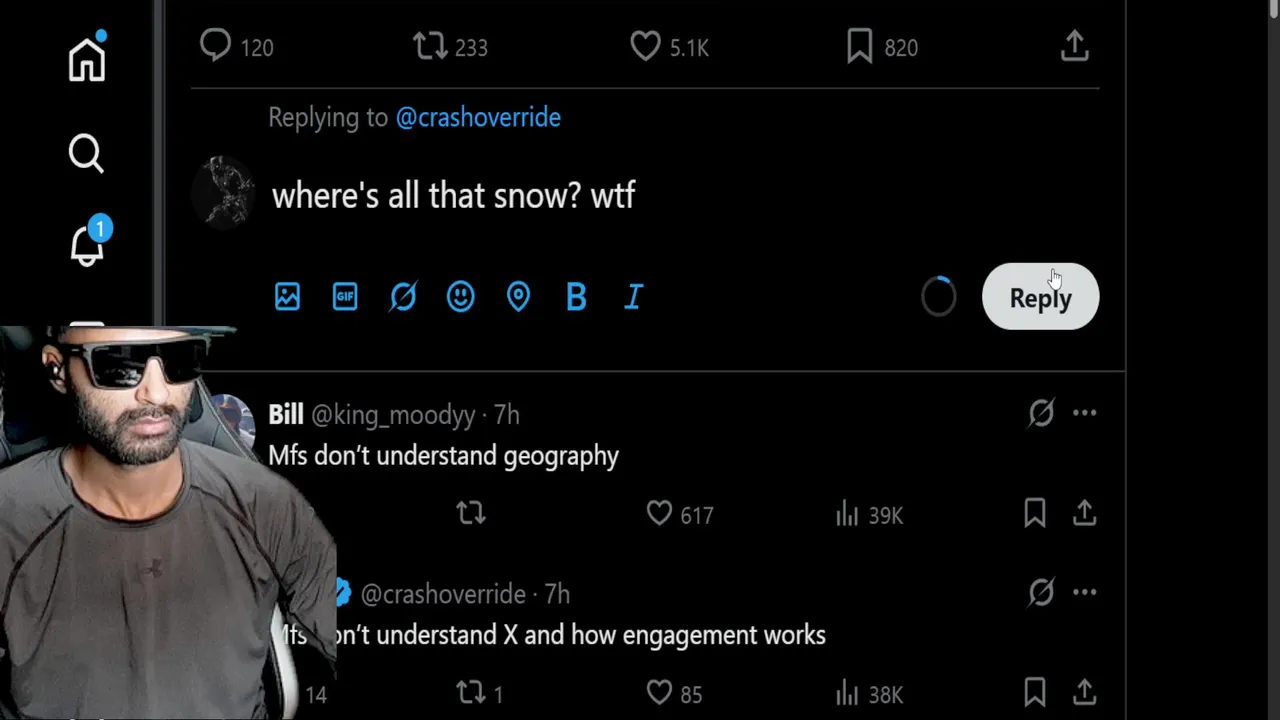Viewport: 1280px width, 720px height.
Task: Open Bill's profile name link
Action: point(286,415)
